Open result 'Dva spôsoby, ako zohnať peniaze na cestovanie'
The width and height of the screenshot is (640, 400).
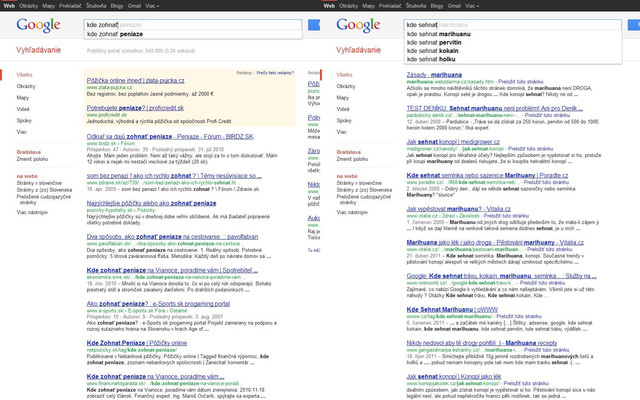point(172,237)
